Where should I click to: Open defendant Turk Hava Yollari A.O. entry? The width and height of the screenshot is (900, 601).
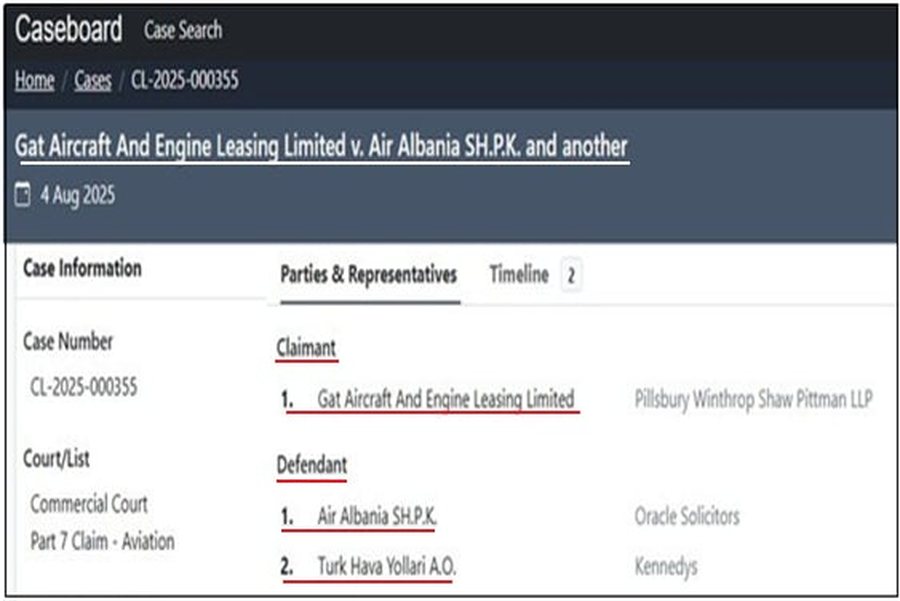[x=386, y=567]
